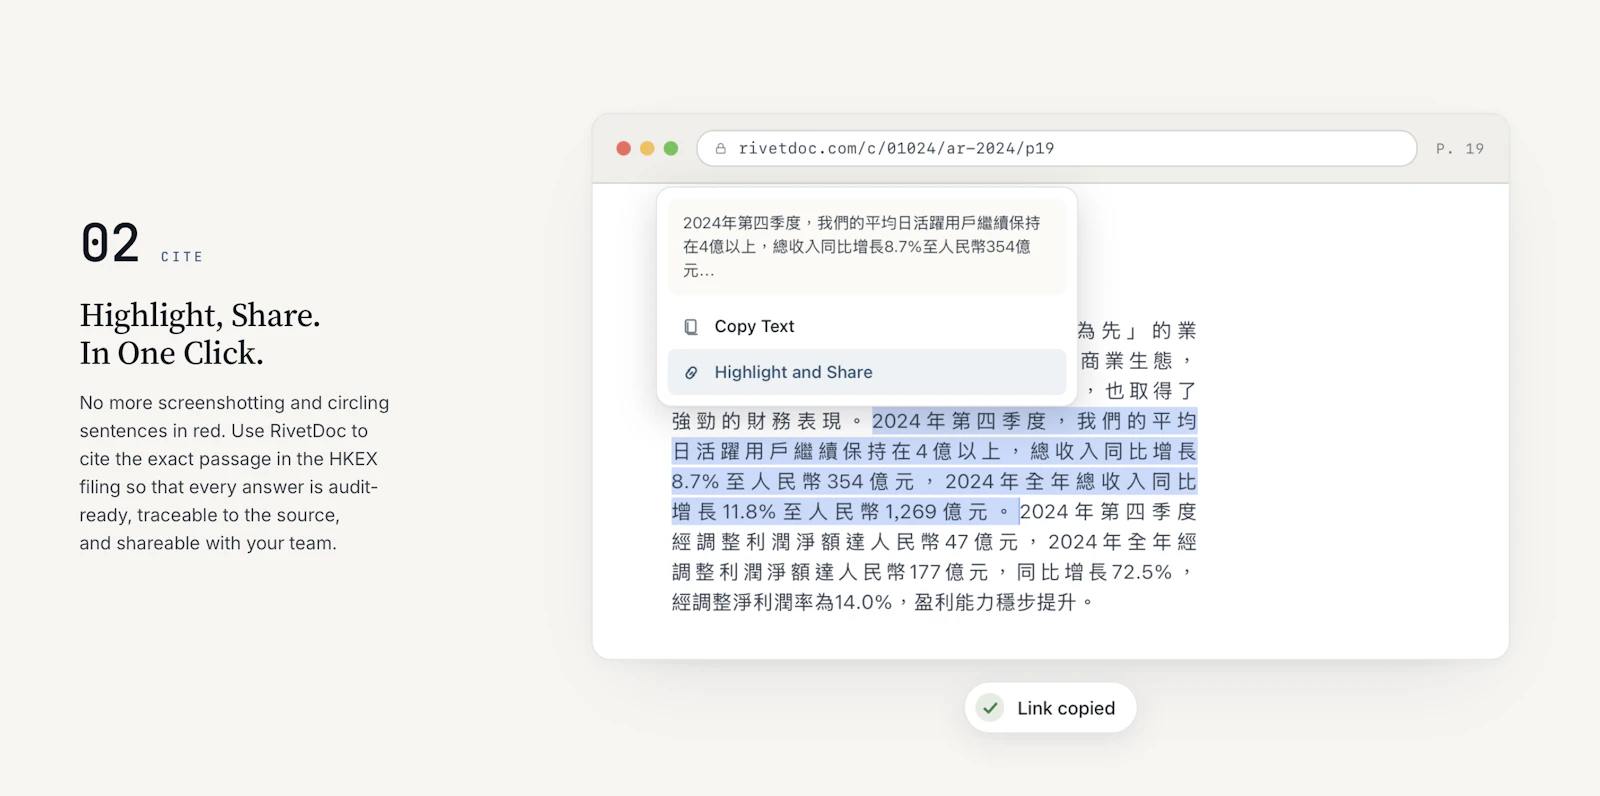This screenshot has width=1600, height=796.
Task: Click the large 02 step number
Action: tap(110, 243)
